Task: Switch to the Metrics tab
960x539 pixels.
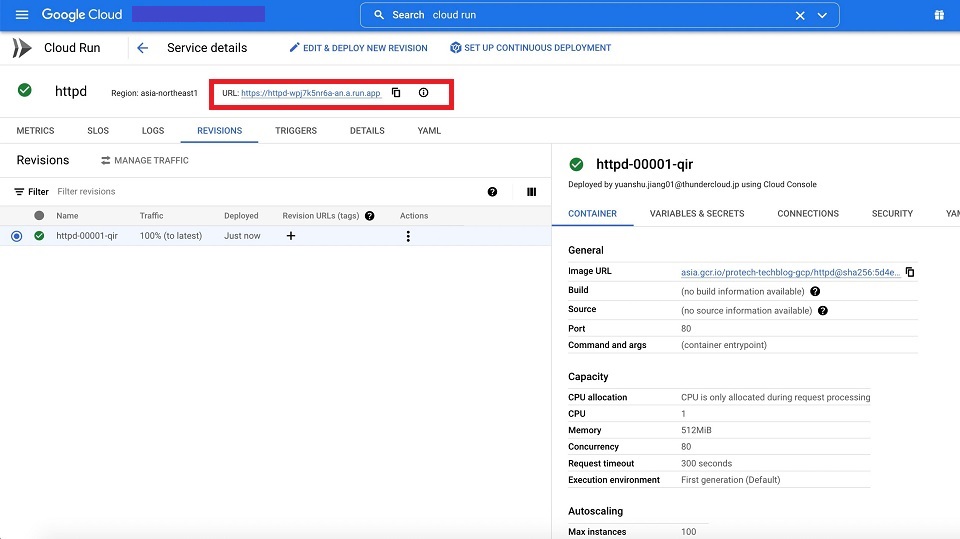Action: [35, 131]
